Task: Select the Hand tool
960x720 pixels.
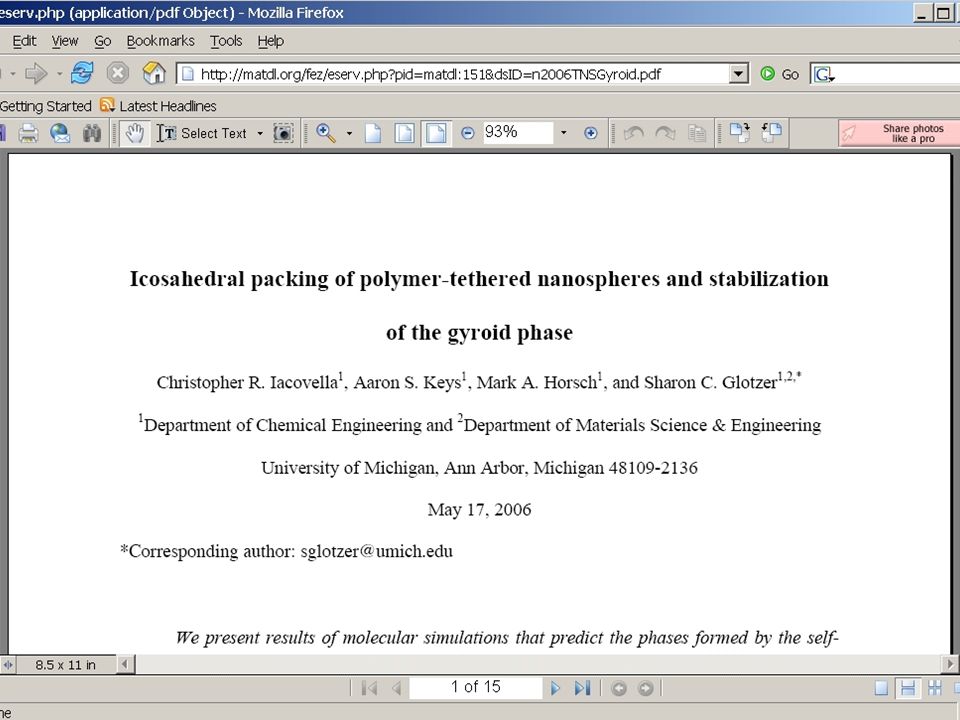Action: click(x=135, y=133)
